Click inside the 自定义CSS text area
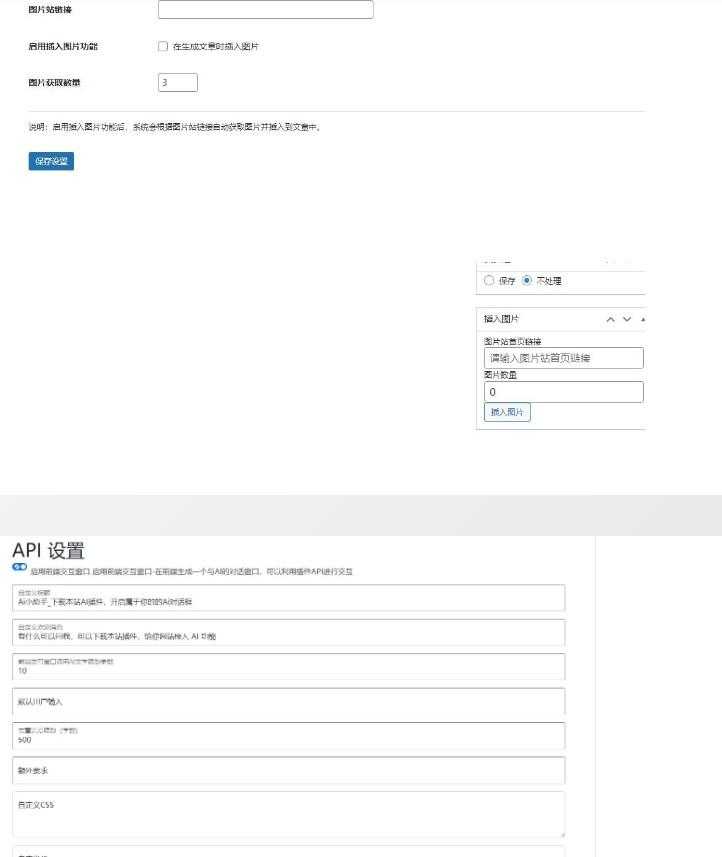The height and width of the screenshot is (857, 722). coord(288,814)
